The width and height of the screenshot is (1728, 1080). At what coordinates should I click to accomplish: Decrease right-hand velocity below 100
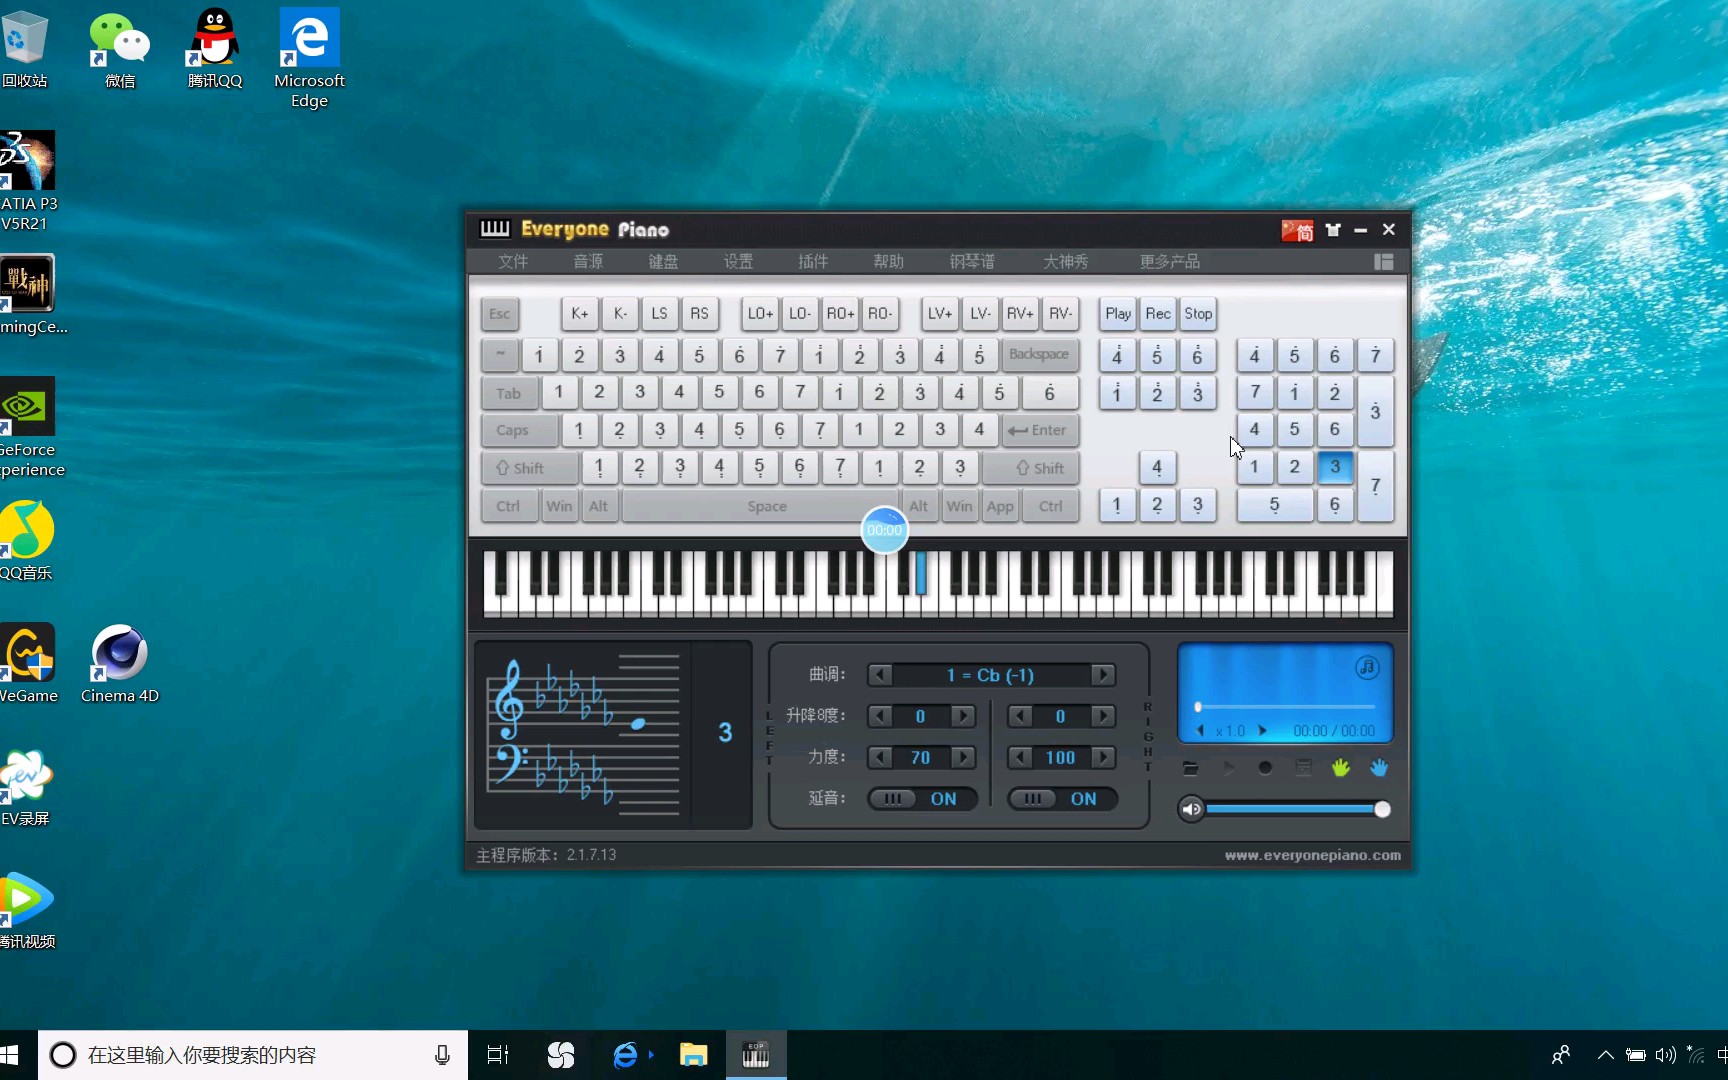1019,757
